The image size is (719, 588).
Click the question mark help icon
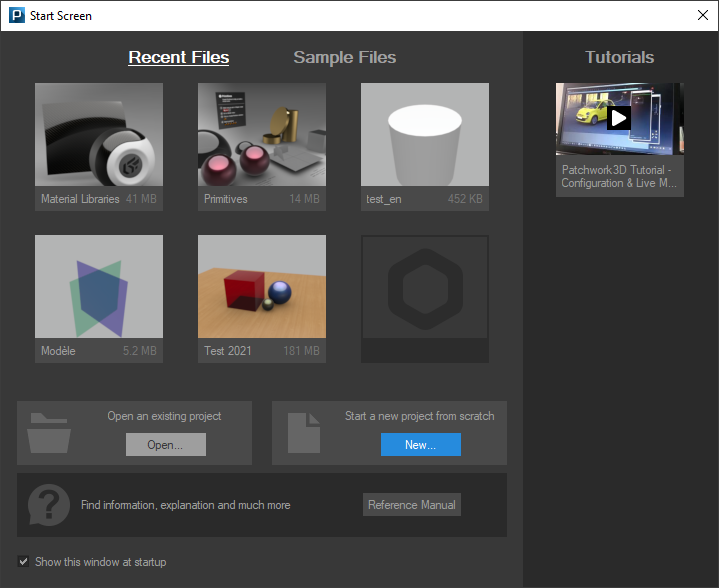click(48, 504)
